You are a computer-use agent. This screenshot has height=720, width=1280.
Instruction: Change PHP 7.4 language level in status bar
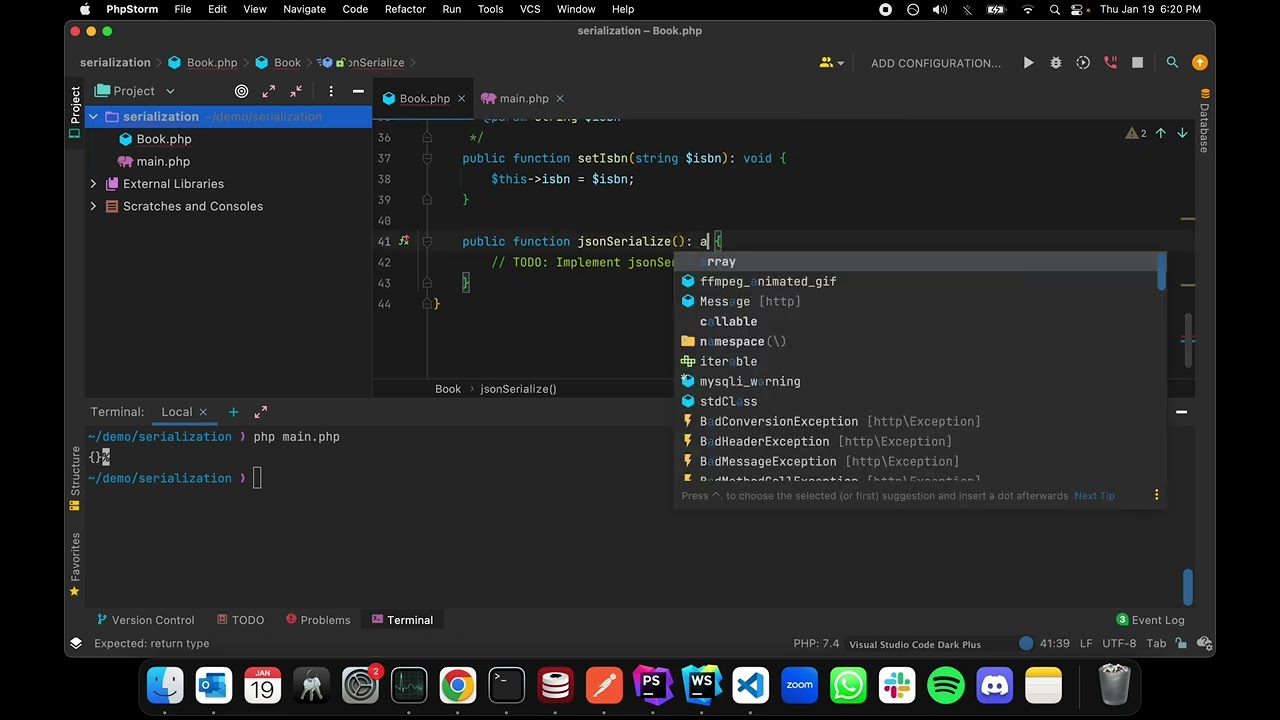[x=816, y=644]
